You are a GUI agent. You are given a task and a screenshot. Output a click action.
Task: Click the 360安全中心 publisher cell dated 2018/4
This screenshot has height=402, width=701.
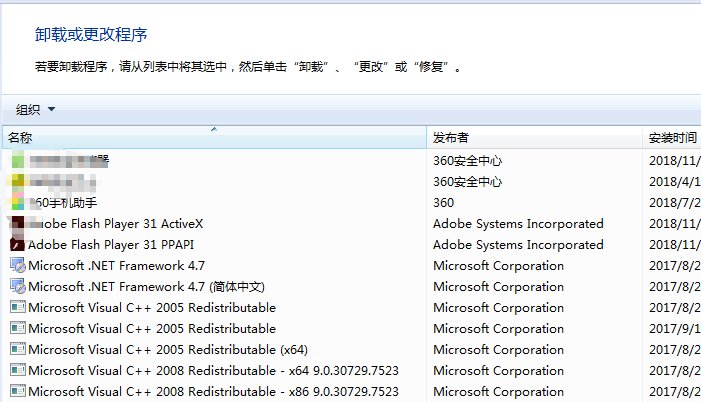click(x=468, y=182)
